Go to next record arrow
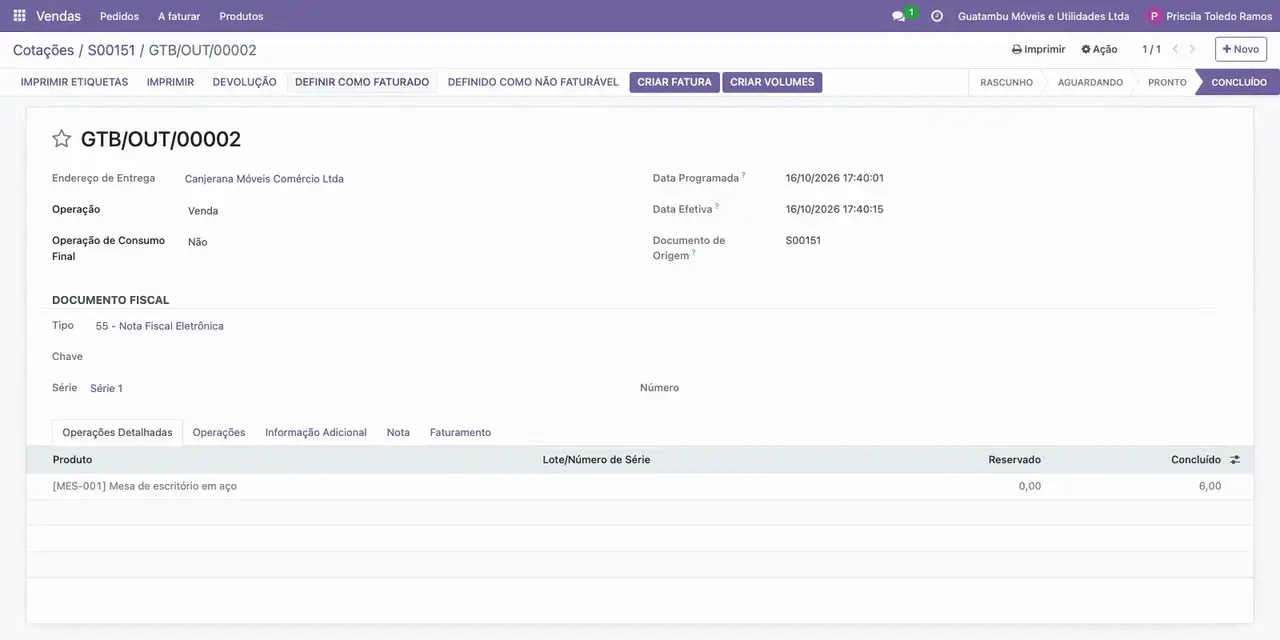Screen dimensions: 1280x640 pos(1192,49)
